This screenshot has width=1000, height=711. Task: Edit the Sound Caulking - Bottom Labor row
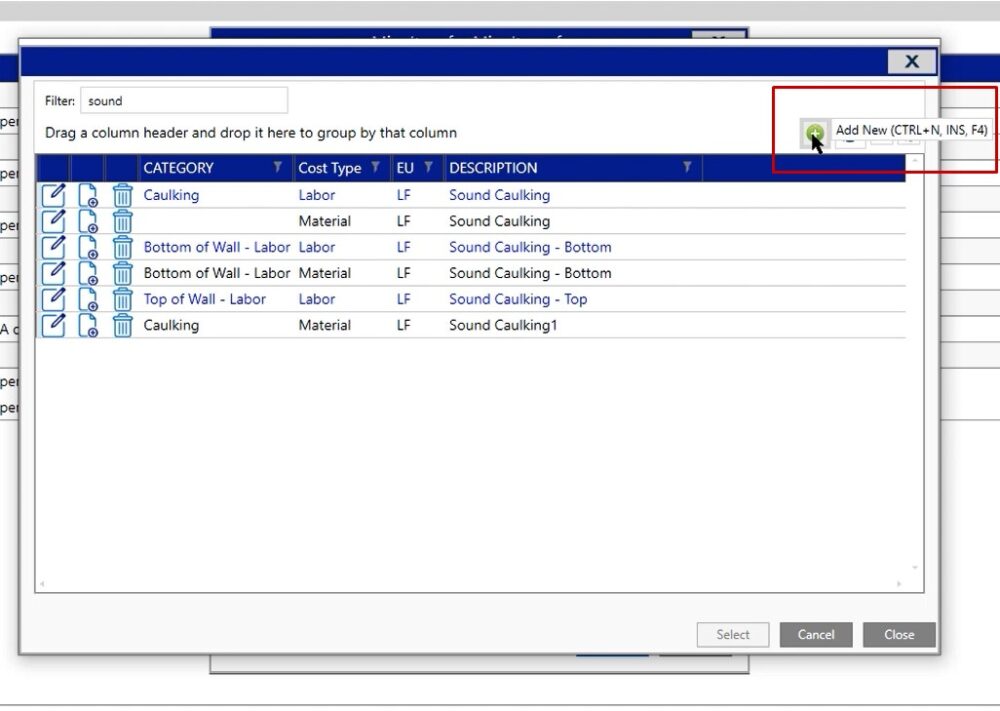click(x=53, y=247)
